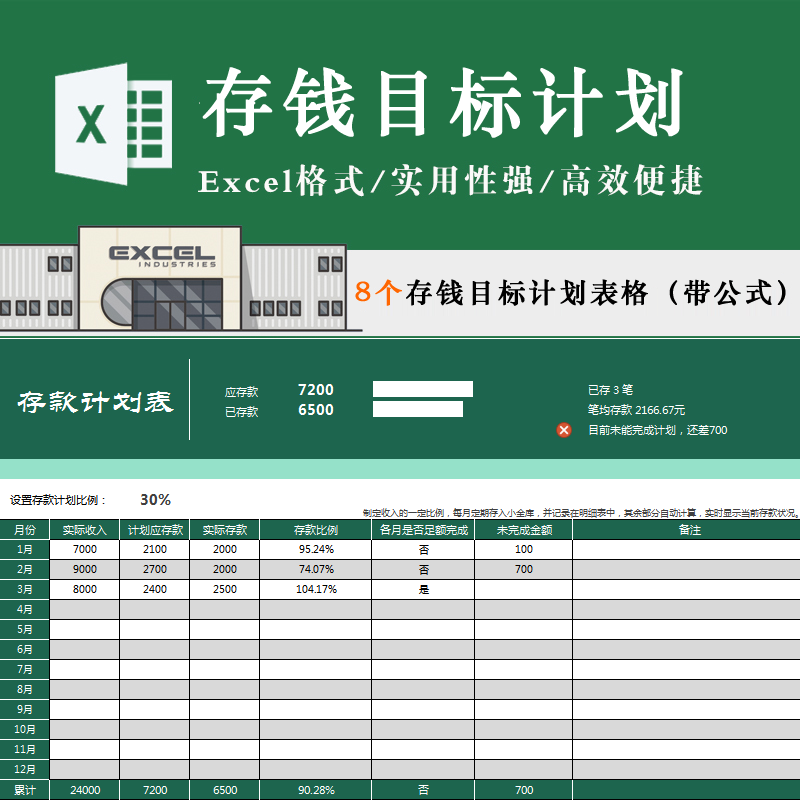
Task: Click the 笔均存款 2166.67元 text
Action: pyautogui.click(x=636, y=410)
